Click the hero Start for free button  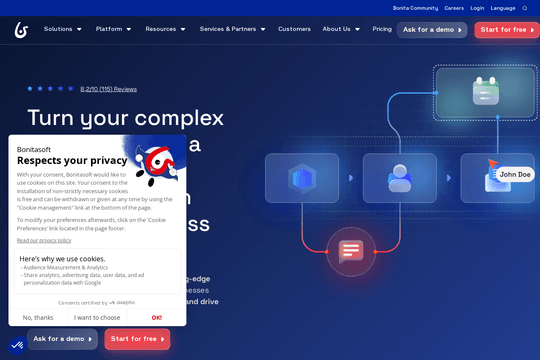[137, 339]
